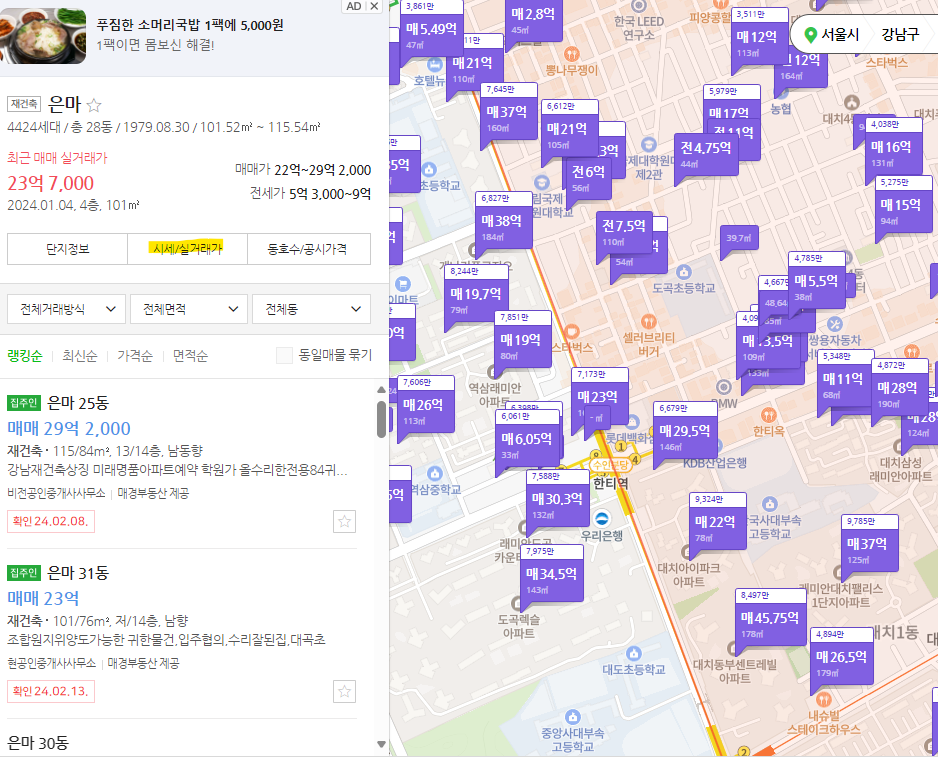
Task: Click the BMW location marker
Action: (724, 387)
